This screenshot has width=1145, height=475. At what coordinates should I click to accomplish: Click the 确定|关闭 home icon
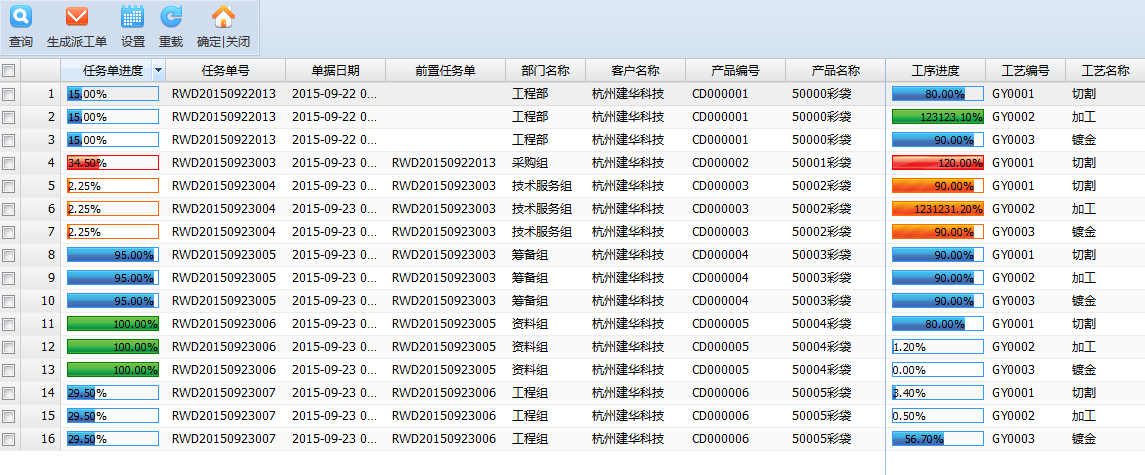click(x=223, y=17)
